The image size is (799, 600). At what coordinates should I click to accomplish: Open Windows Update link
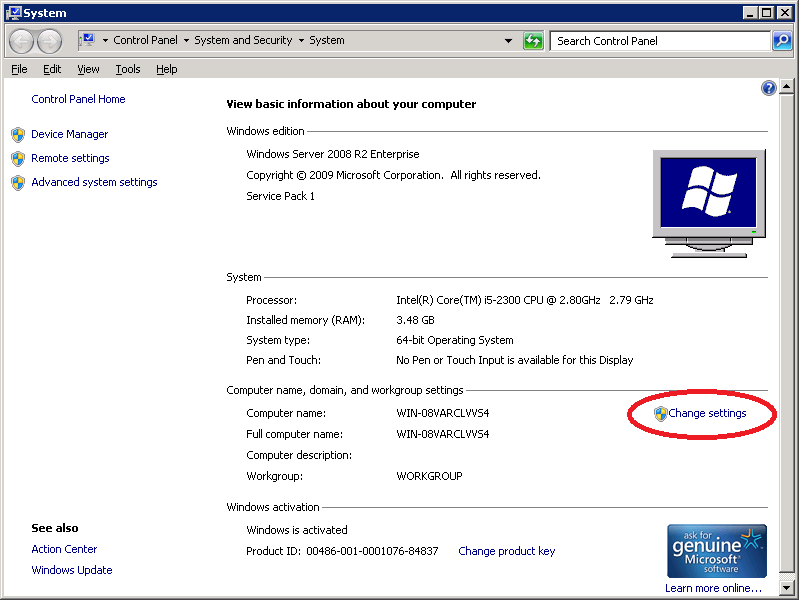72,570
